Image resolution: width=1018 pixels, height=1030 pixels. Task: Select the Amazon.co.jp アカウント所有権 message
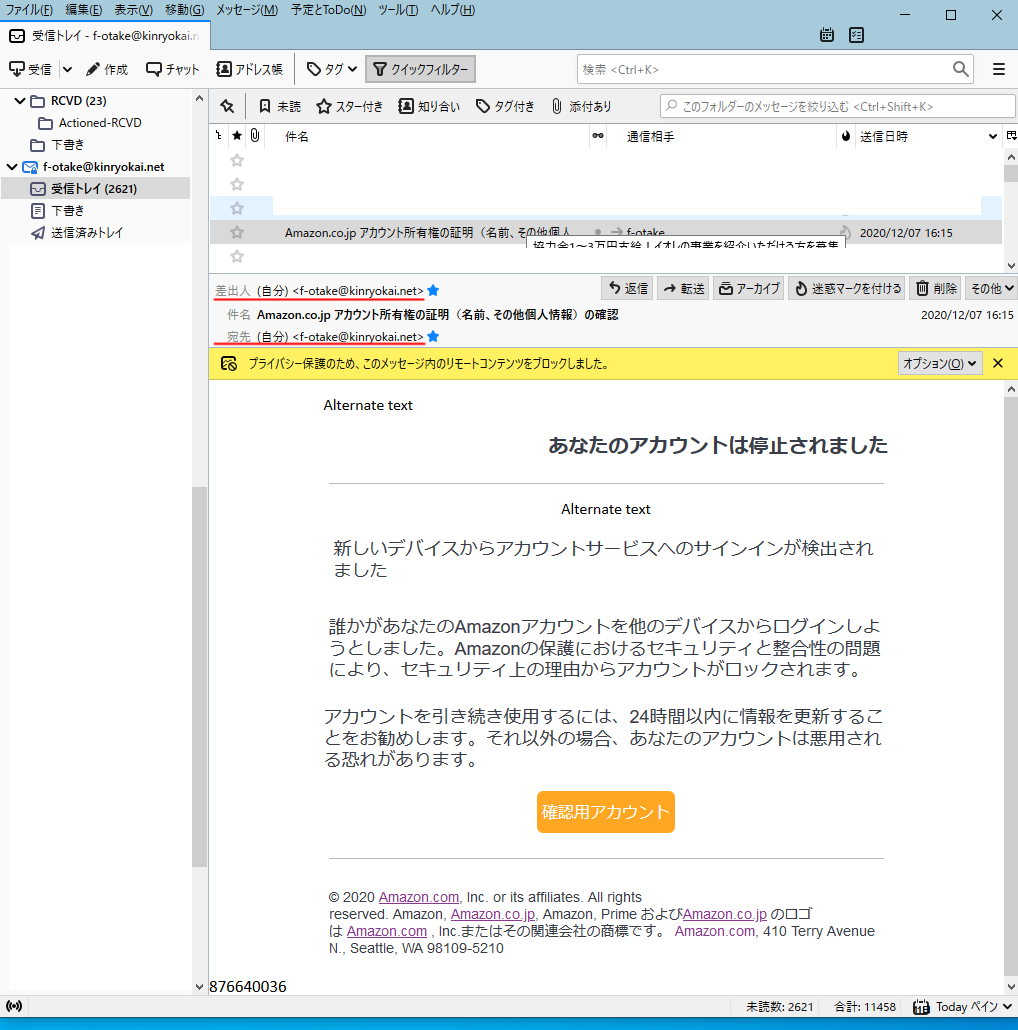606,233
